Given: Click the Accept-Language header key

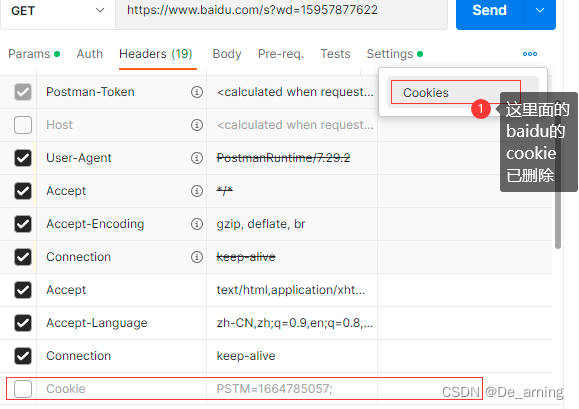Looking at the screenshot, I should coord(97,323).
